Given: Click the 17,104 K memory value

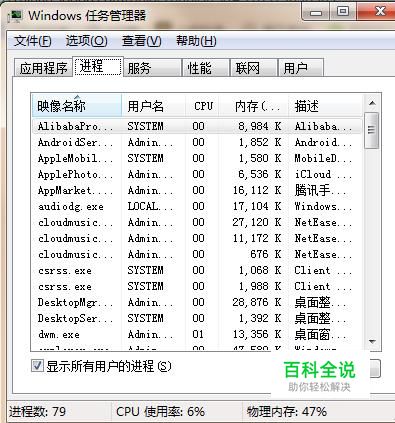Looking at the screenshot, I should tap(257, 206).
